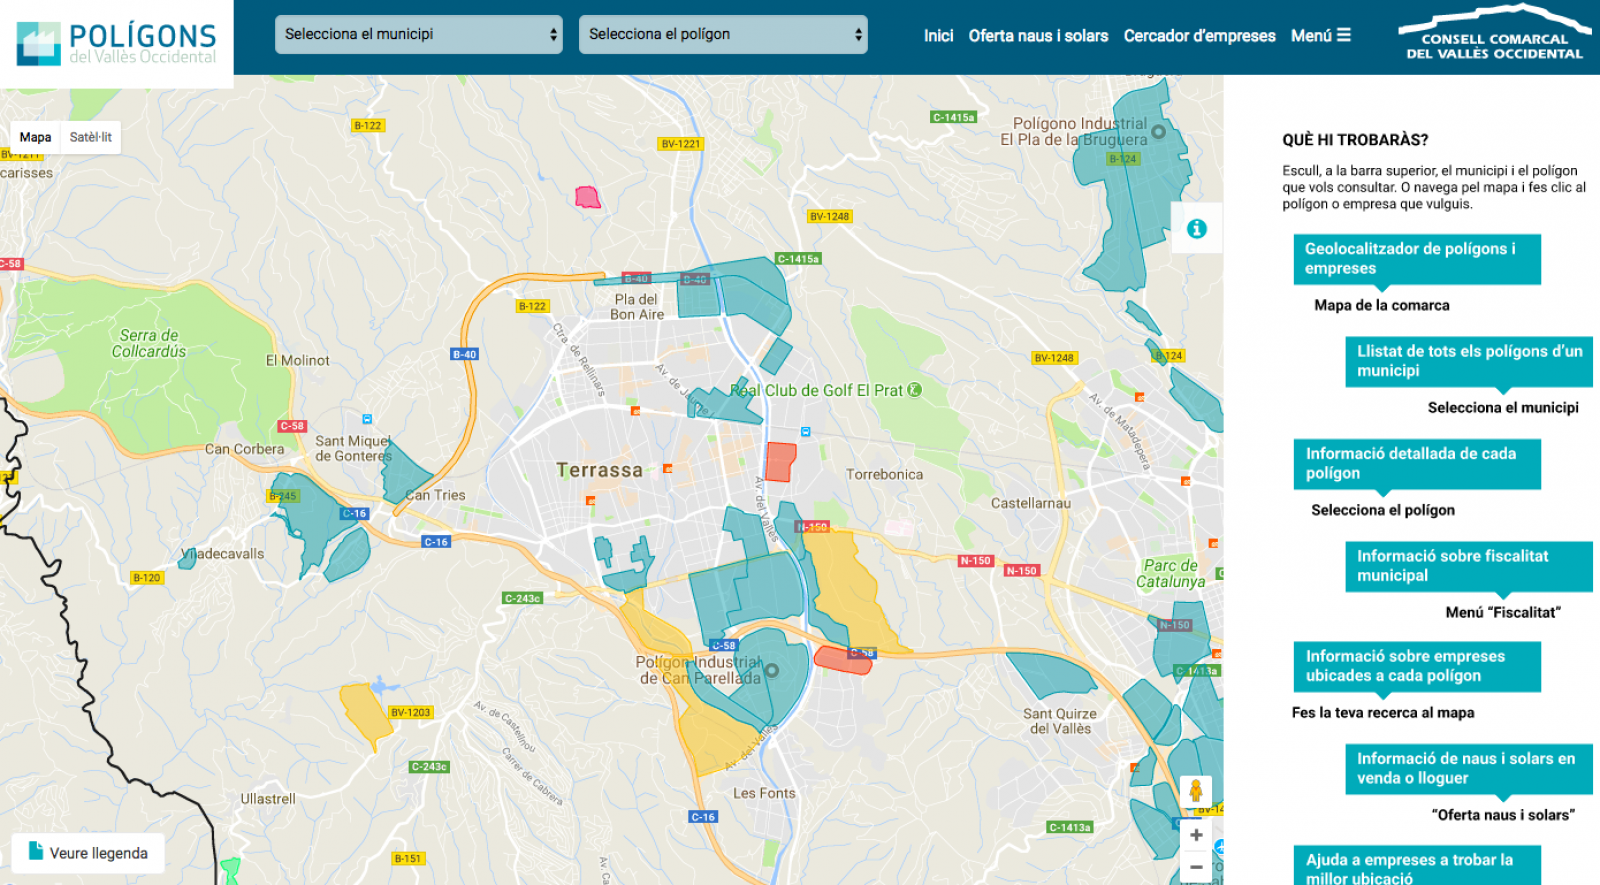Image resolution: width=1600 pixels, height=885 pixels.
Task: Click the blue info icon on map
Action: pyautogui.click(x=1196, y=229)
